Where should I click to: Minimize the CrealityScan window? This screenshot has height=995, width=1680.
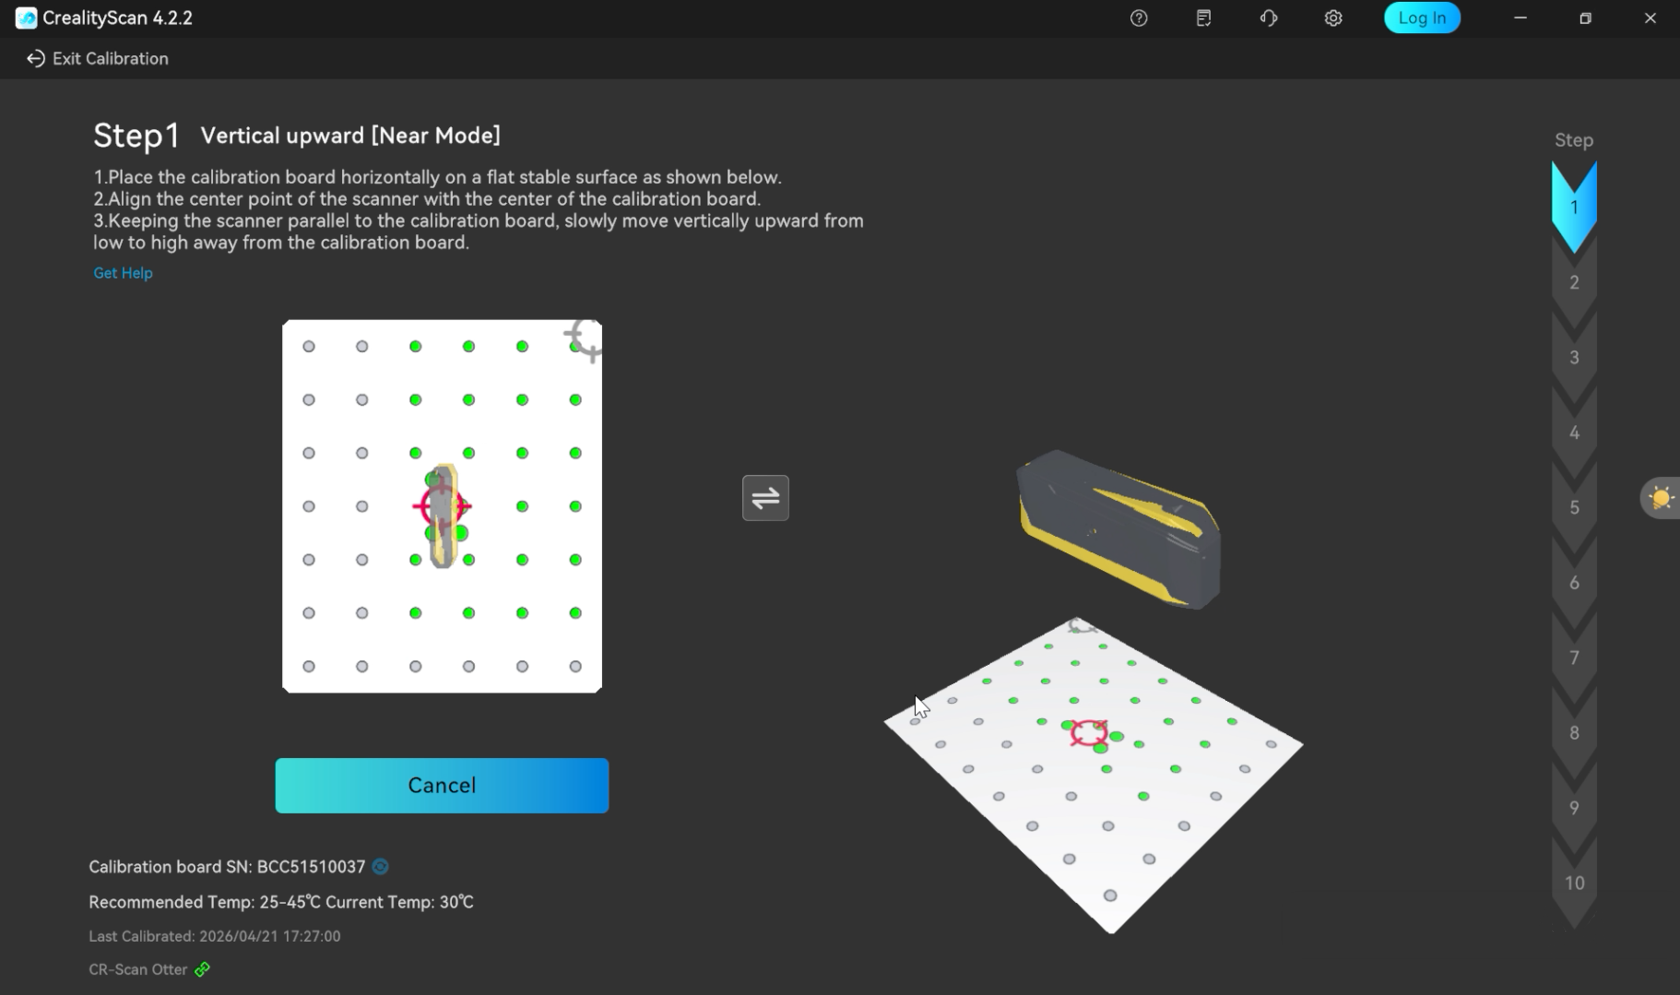pyautogui.click(x=1520, y=18)
